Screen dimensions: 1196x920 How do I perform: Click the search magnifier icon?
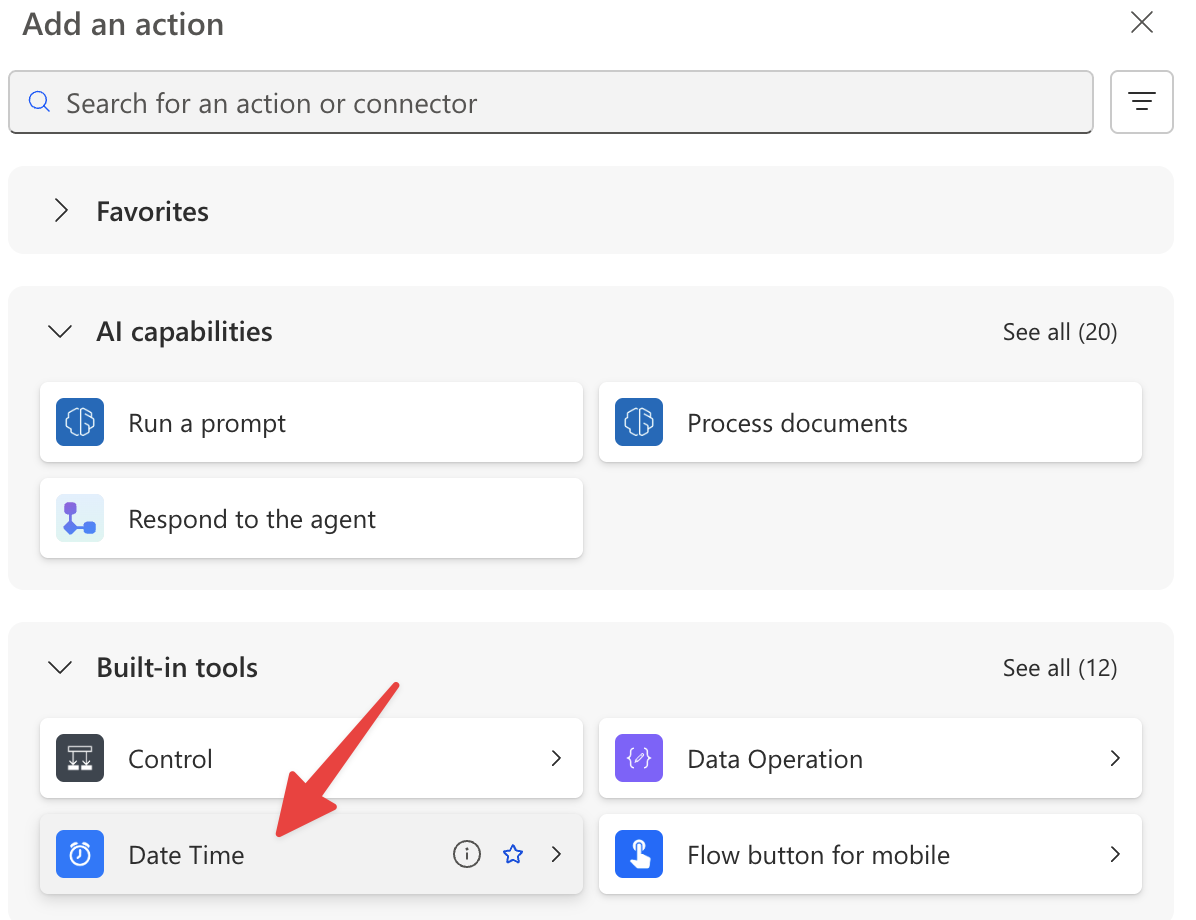pyautogui.click(x=40, y=101)
